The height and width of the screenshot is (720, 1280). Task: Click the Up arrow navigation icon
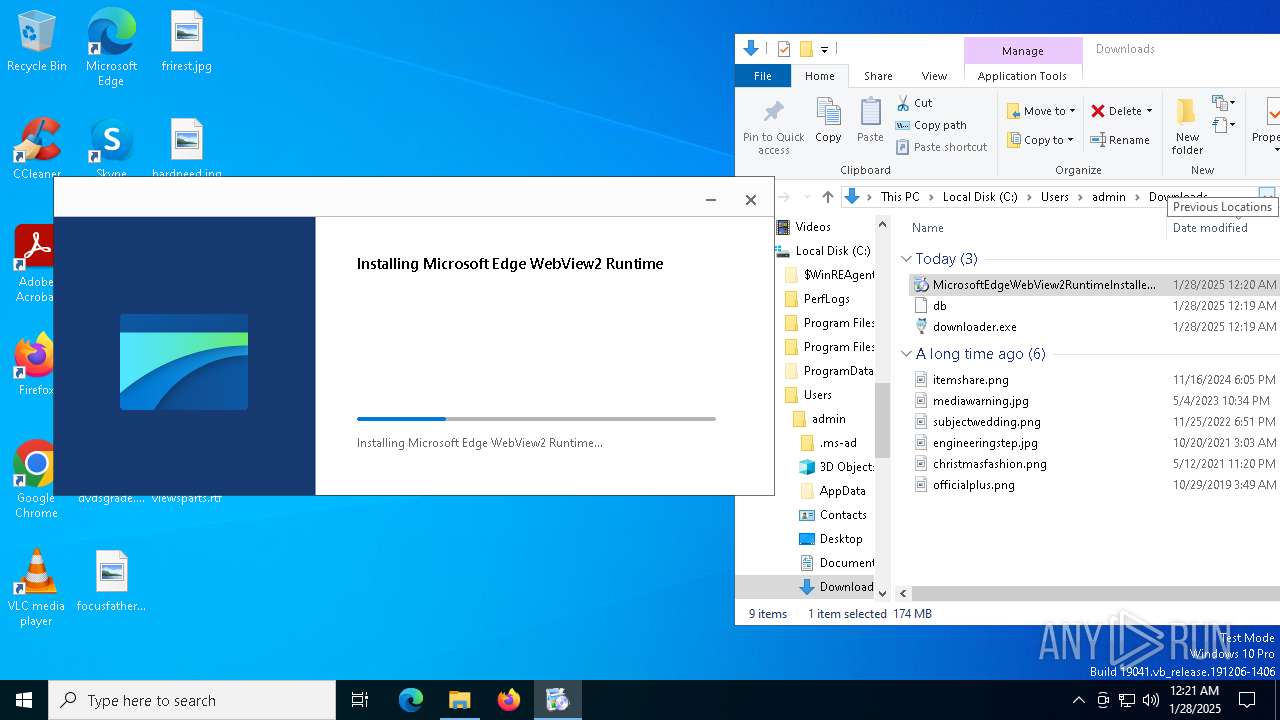827,197
